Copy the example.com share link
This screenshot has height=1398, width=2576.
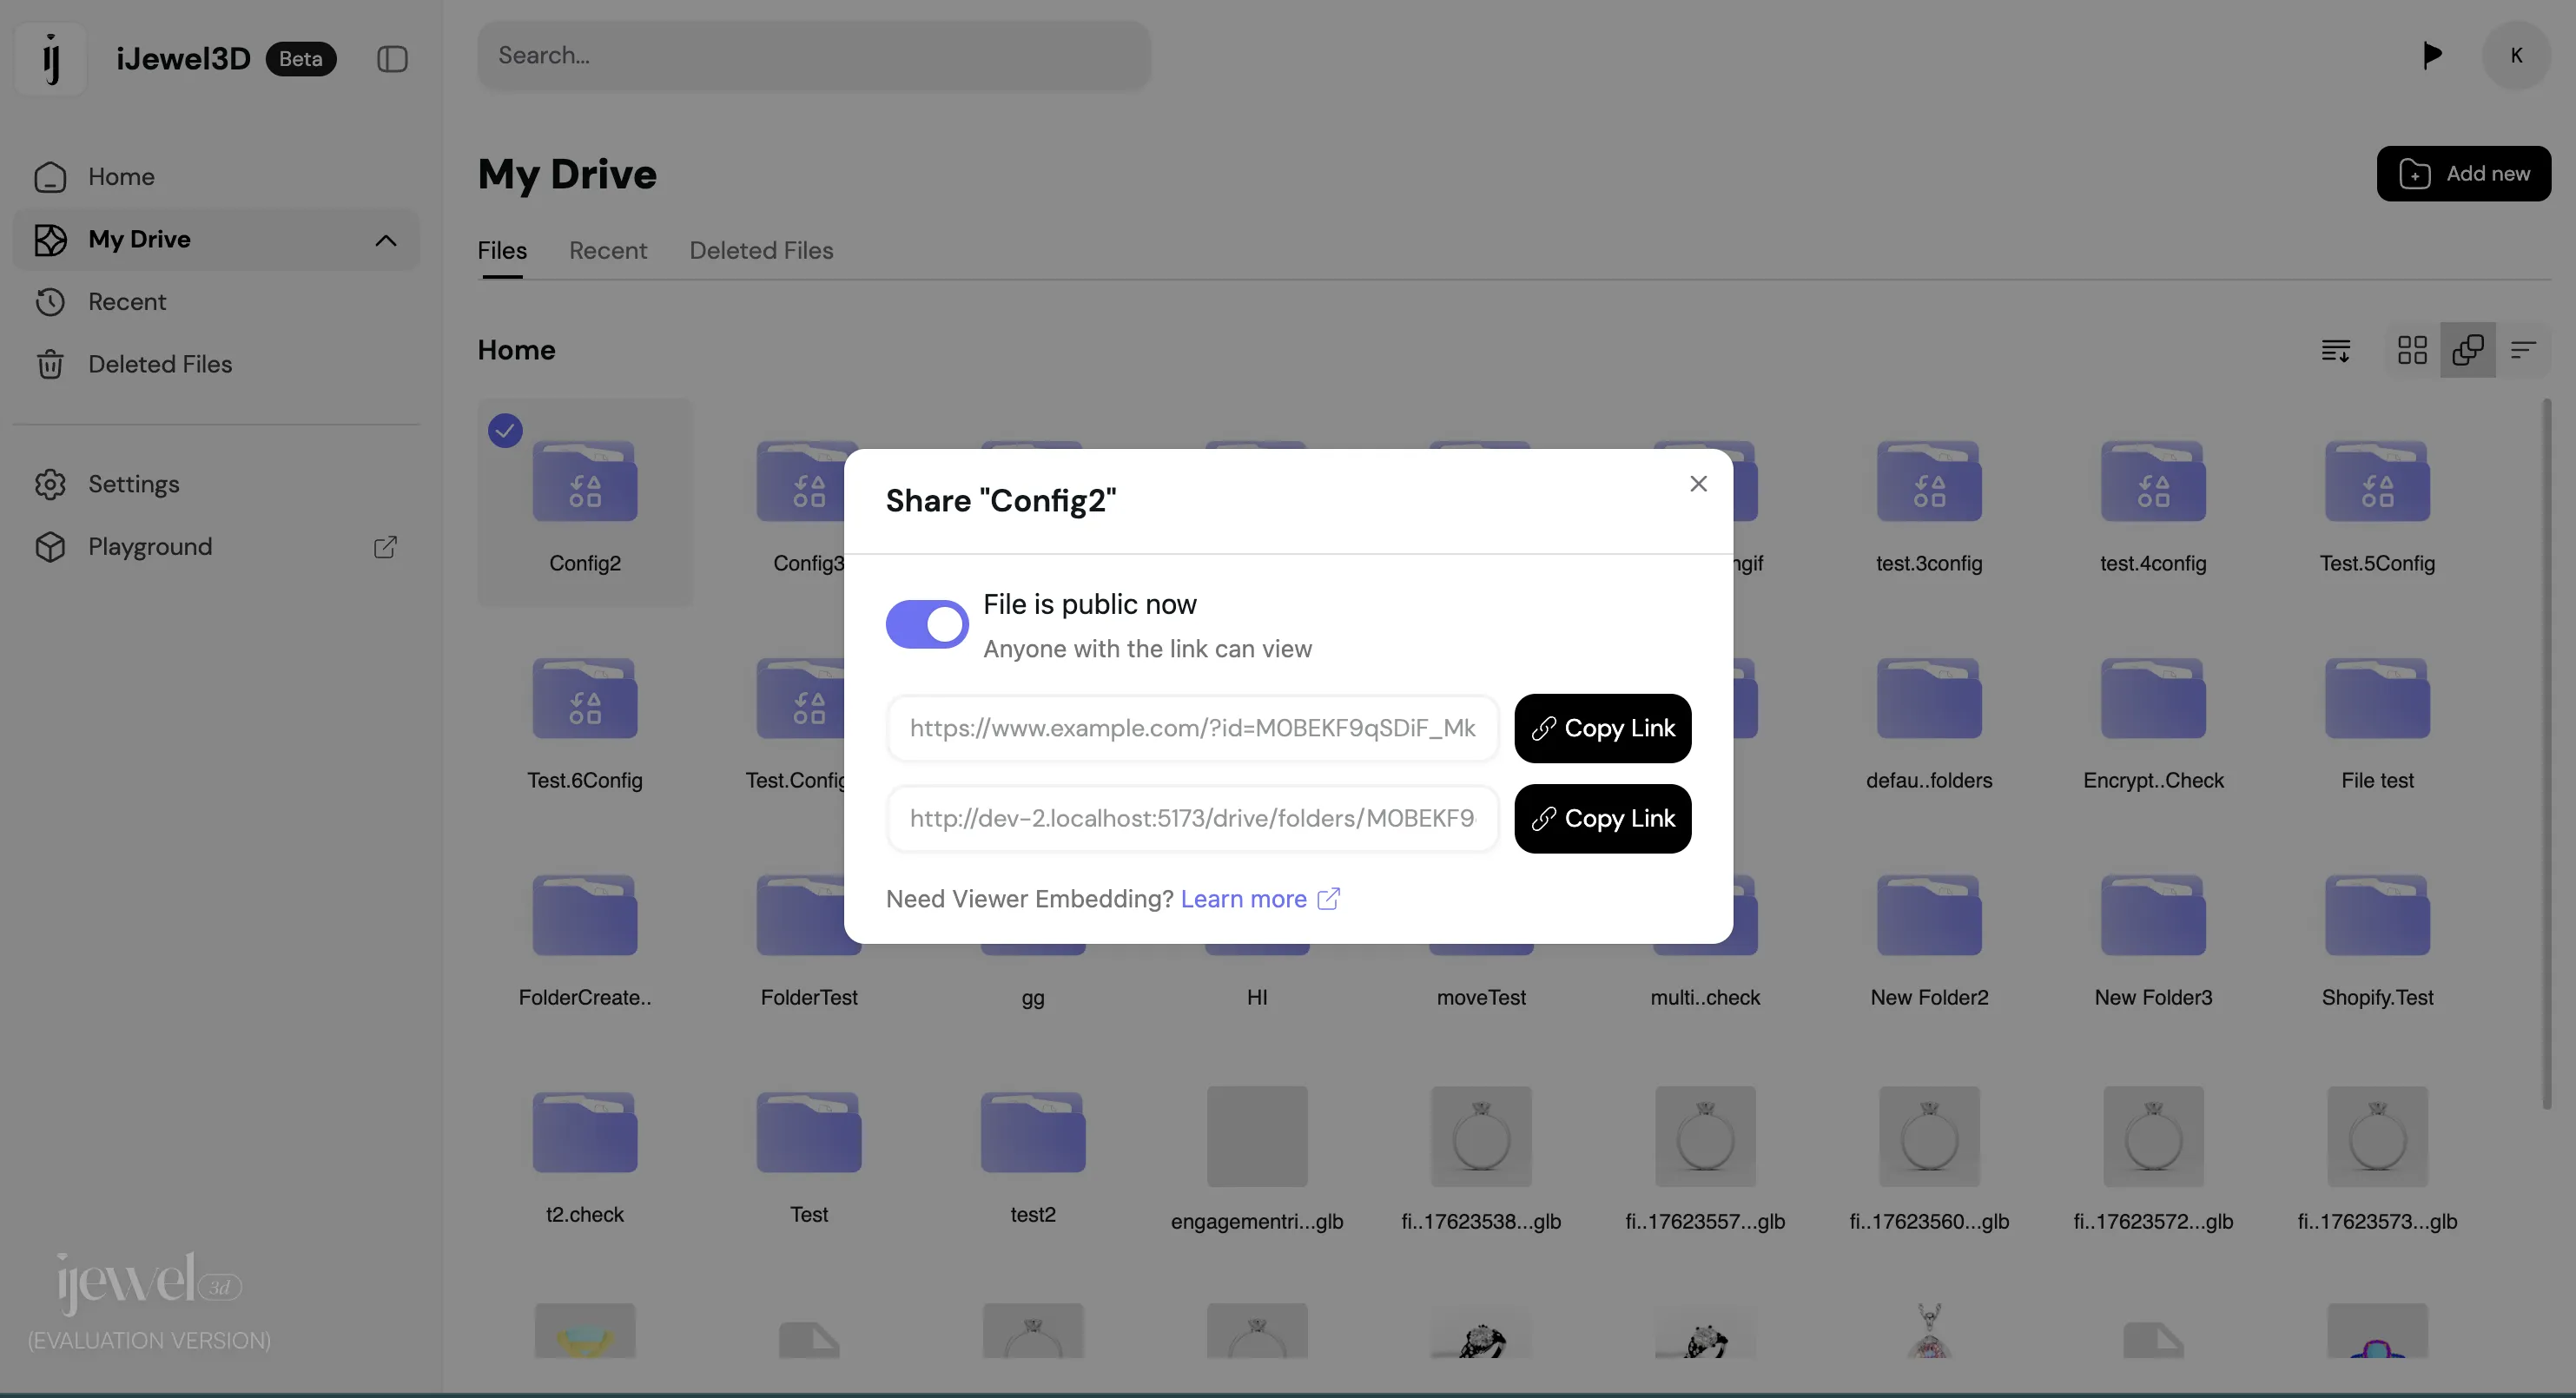pyautogui.click(x=1602, y=728)
